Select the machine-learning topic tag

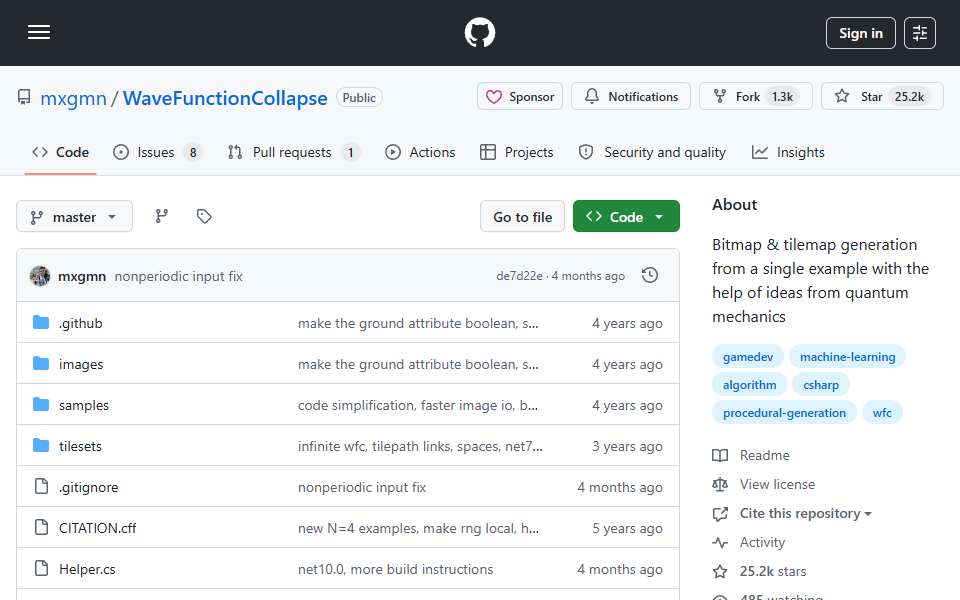pos(847,357)
